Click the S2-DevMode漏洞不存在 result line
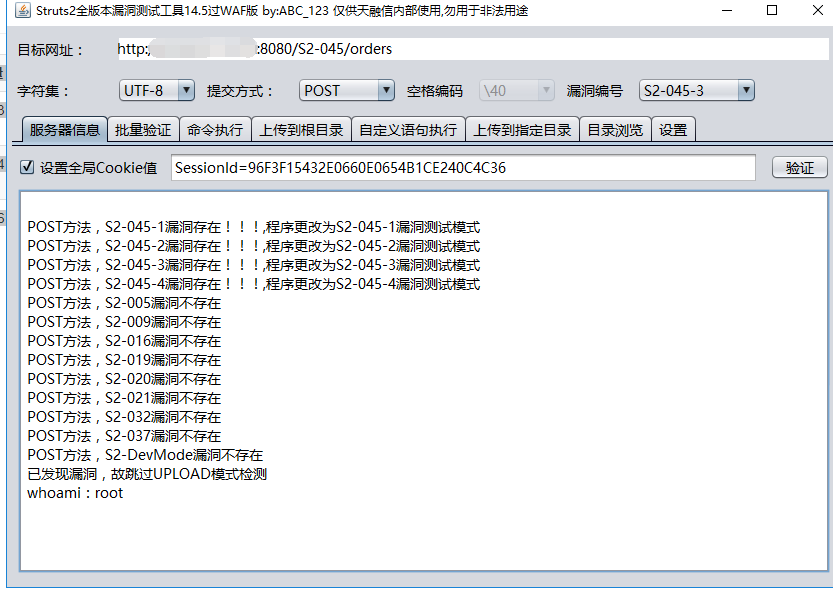833x594 pixels. pos(145,455)
